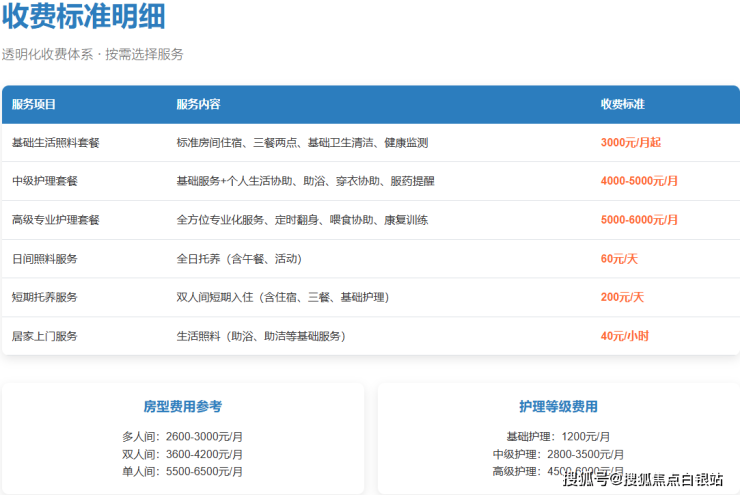Click the 单人间 5500-6500元/月 line
740x495 pixels.
coord(182,471)
